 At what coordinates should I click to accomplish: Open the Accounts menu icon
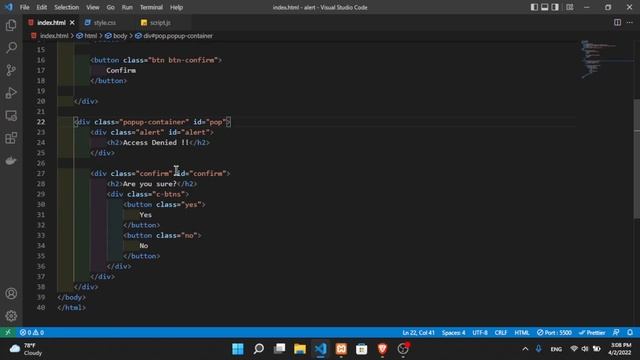(x=11, y=293)
